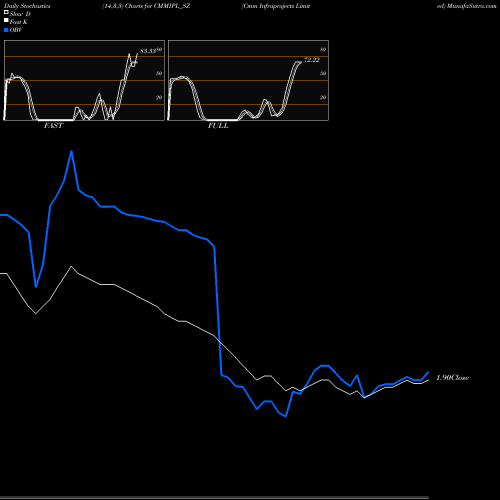
Task: Click the '1.90Close' price label
Action: pos(453,378)
